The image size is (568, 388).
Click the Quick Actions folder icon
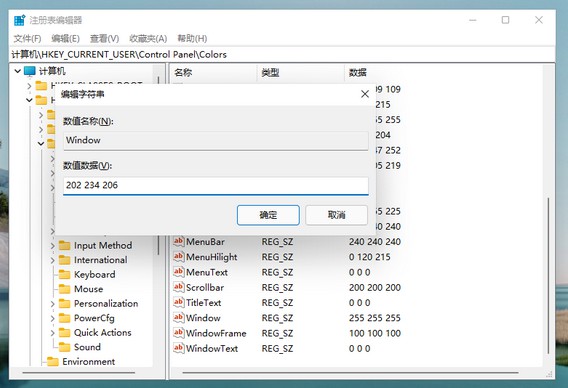64,333
